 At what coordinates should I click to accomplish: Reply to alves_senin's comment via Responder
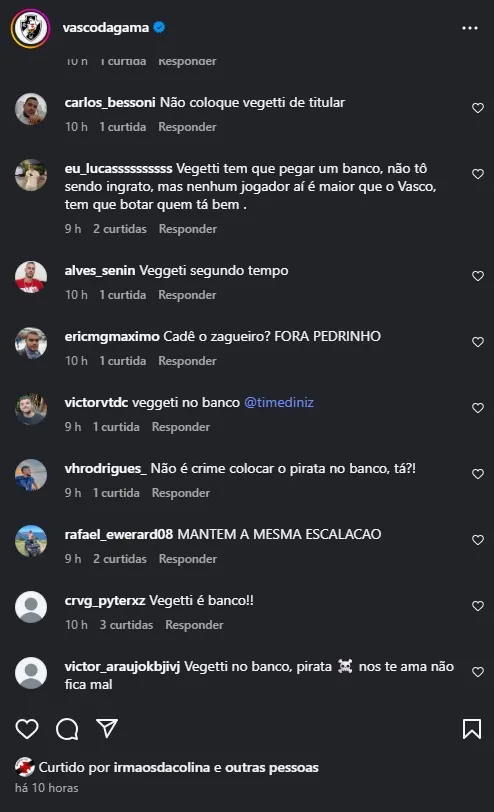187,295
